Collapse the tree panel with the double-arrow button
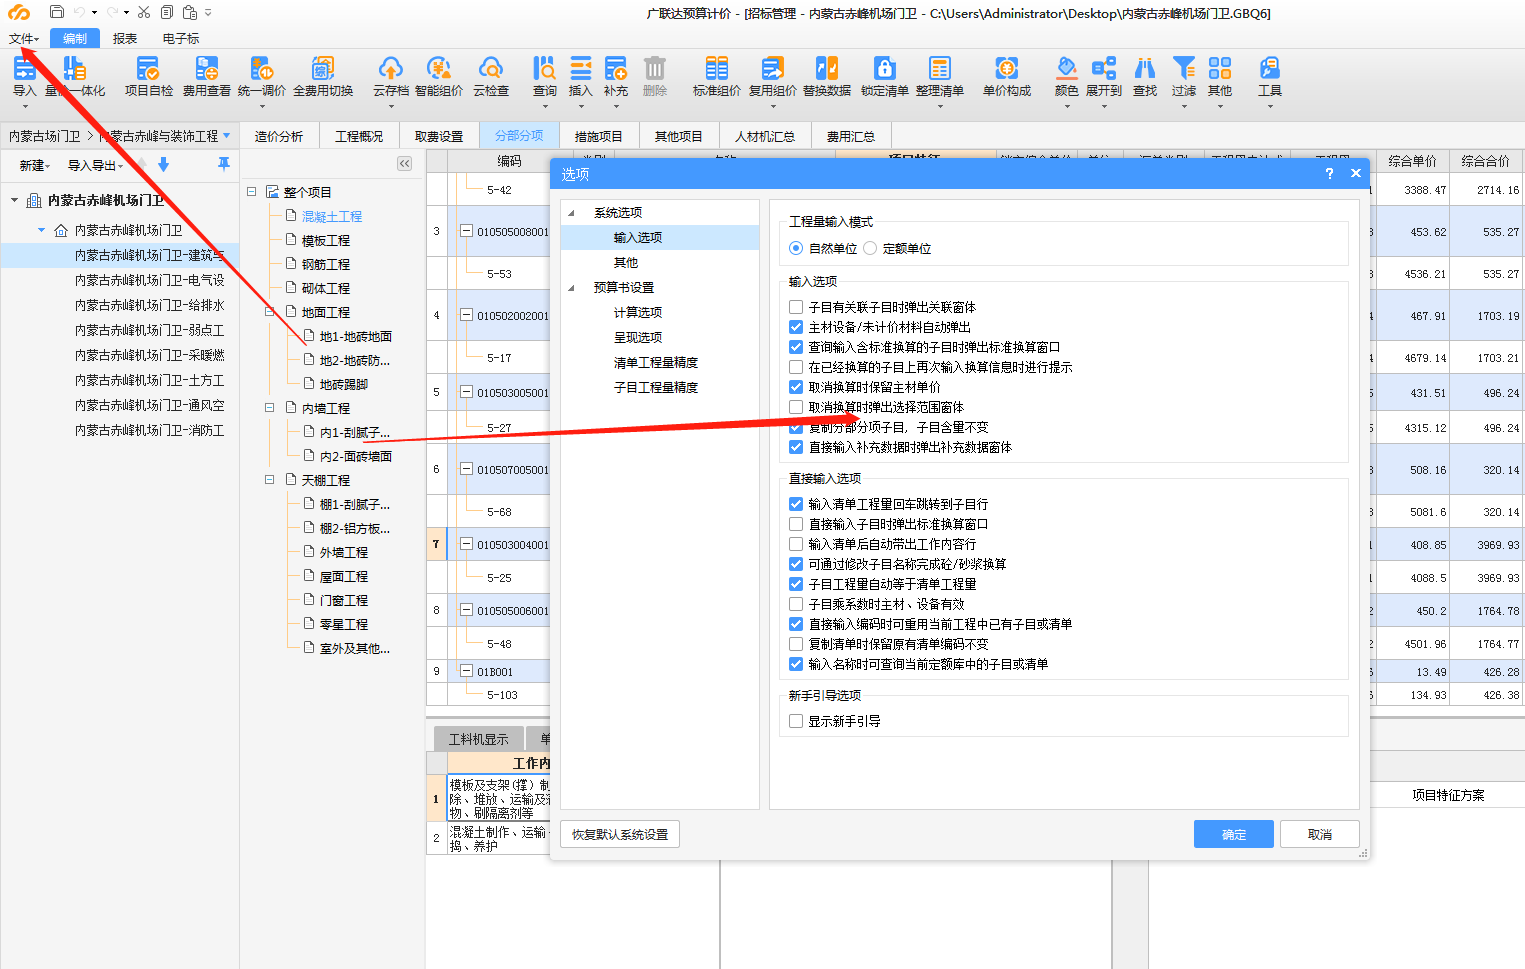Screen dimensions: 1525x969 [404, 164]
